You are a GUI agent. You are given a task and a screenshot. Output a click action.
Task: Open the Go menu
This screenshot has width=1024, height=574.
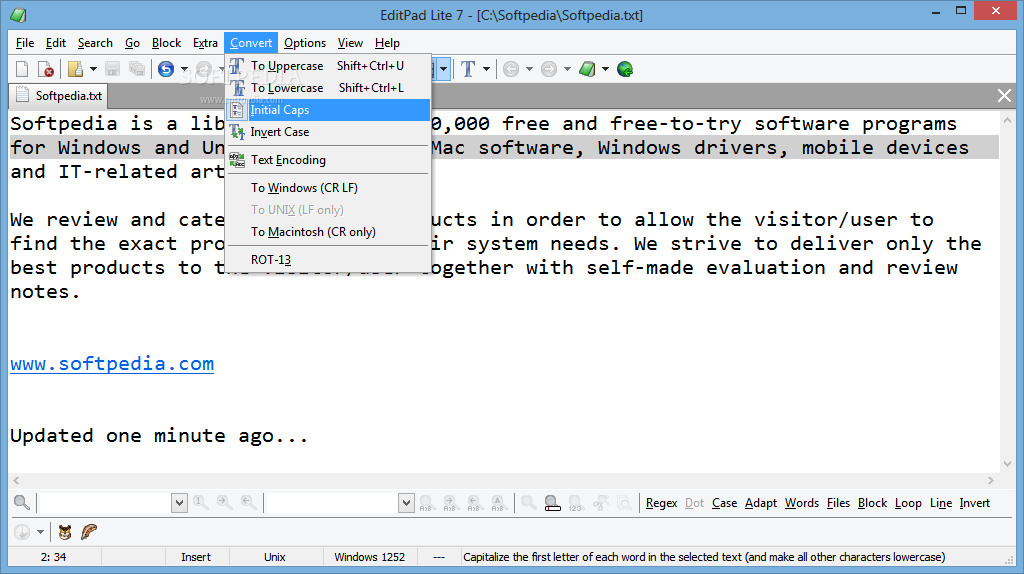click(132, 43)
